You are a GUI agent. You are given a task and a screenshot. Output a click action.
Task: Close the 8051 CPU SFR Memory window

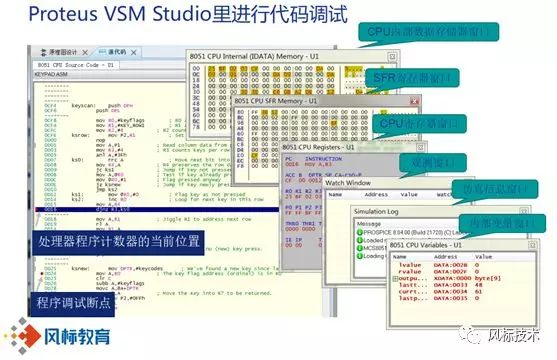point(414,102)
